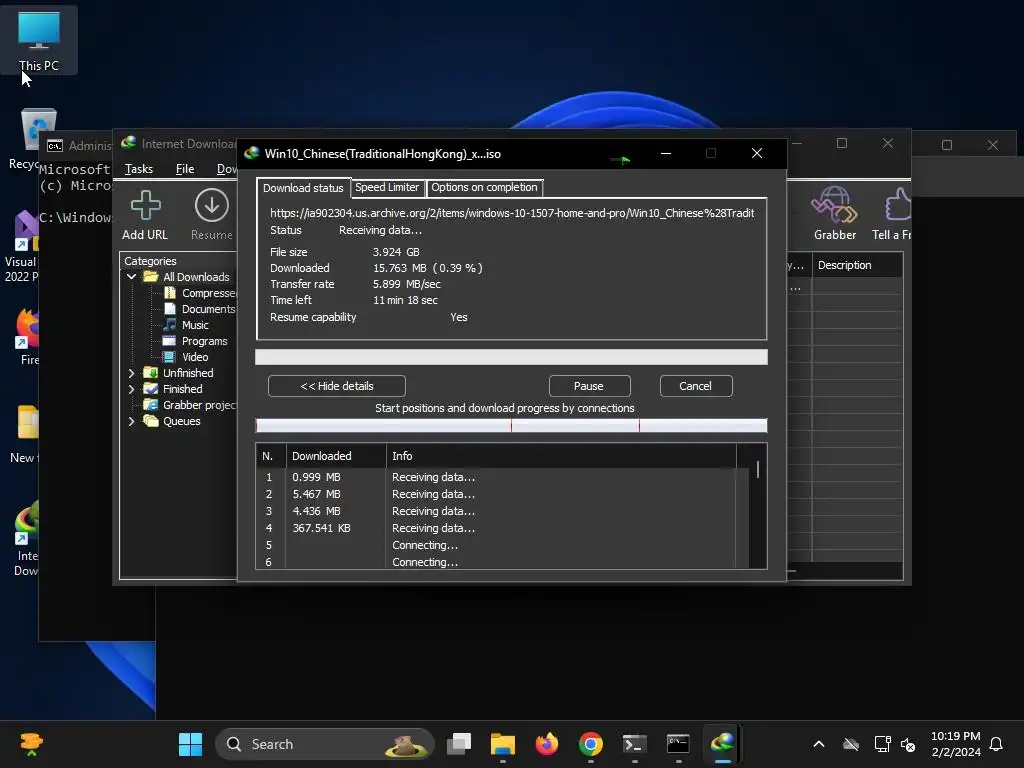
Task: Open the File menu in IDM
Action: tap(185, 169)
